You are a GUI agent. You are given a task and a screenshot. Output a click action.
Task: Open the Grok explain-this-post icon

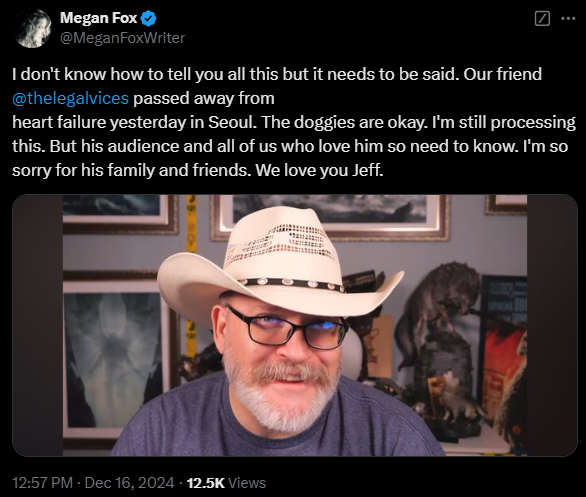[x=542, y=18]
